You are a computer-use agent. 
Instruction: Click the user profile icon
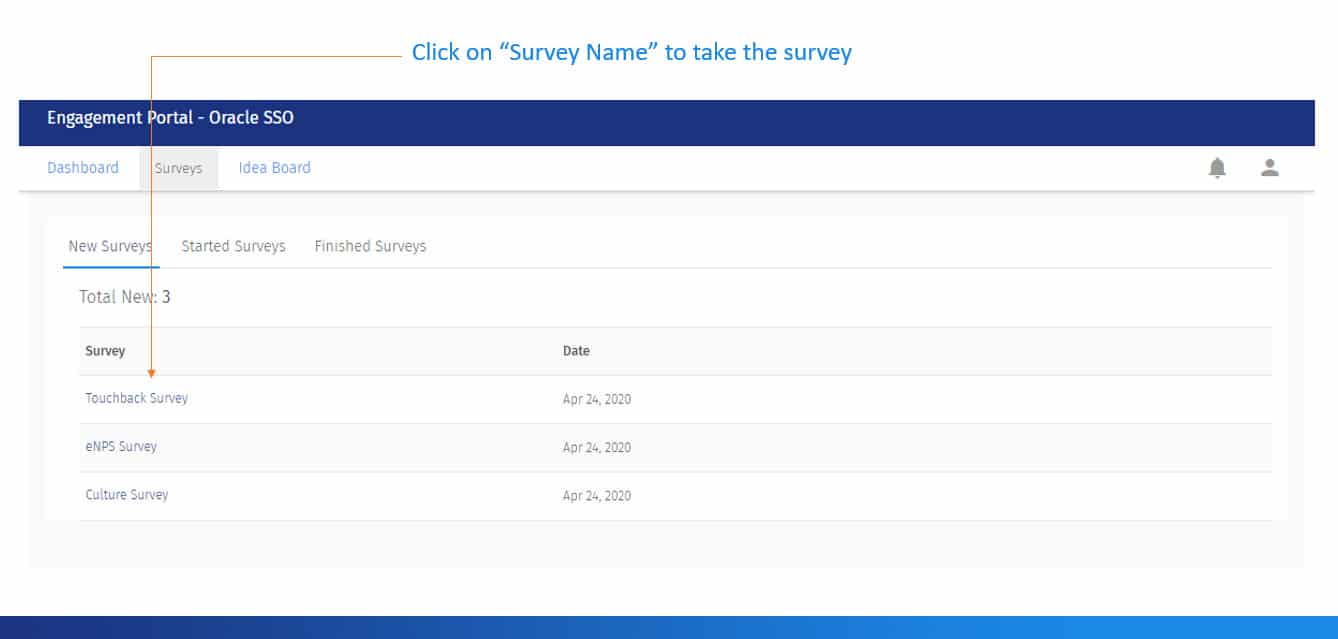(1270, 168)
